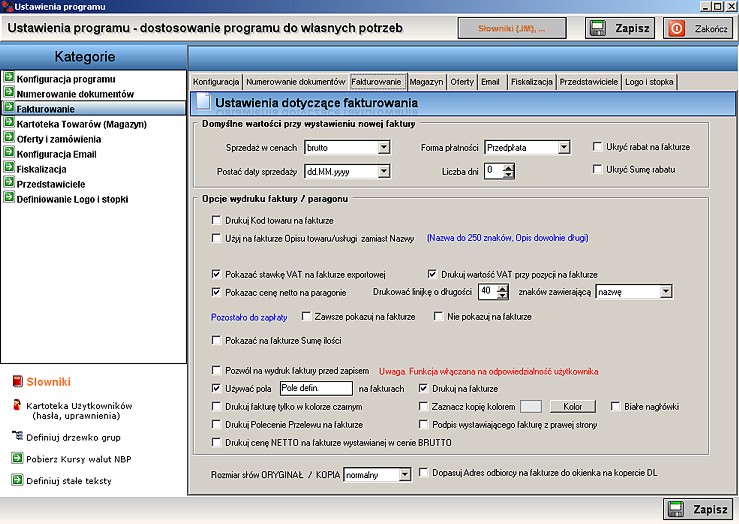Uncheck Pokazać cenę netto na paragonie
The width and height of the screenshot is (739, 524).
pos(216,292)
